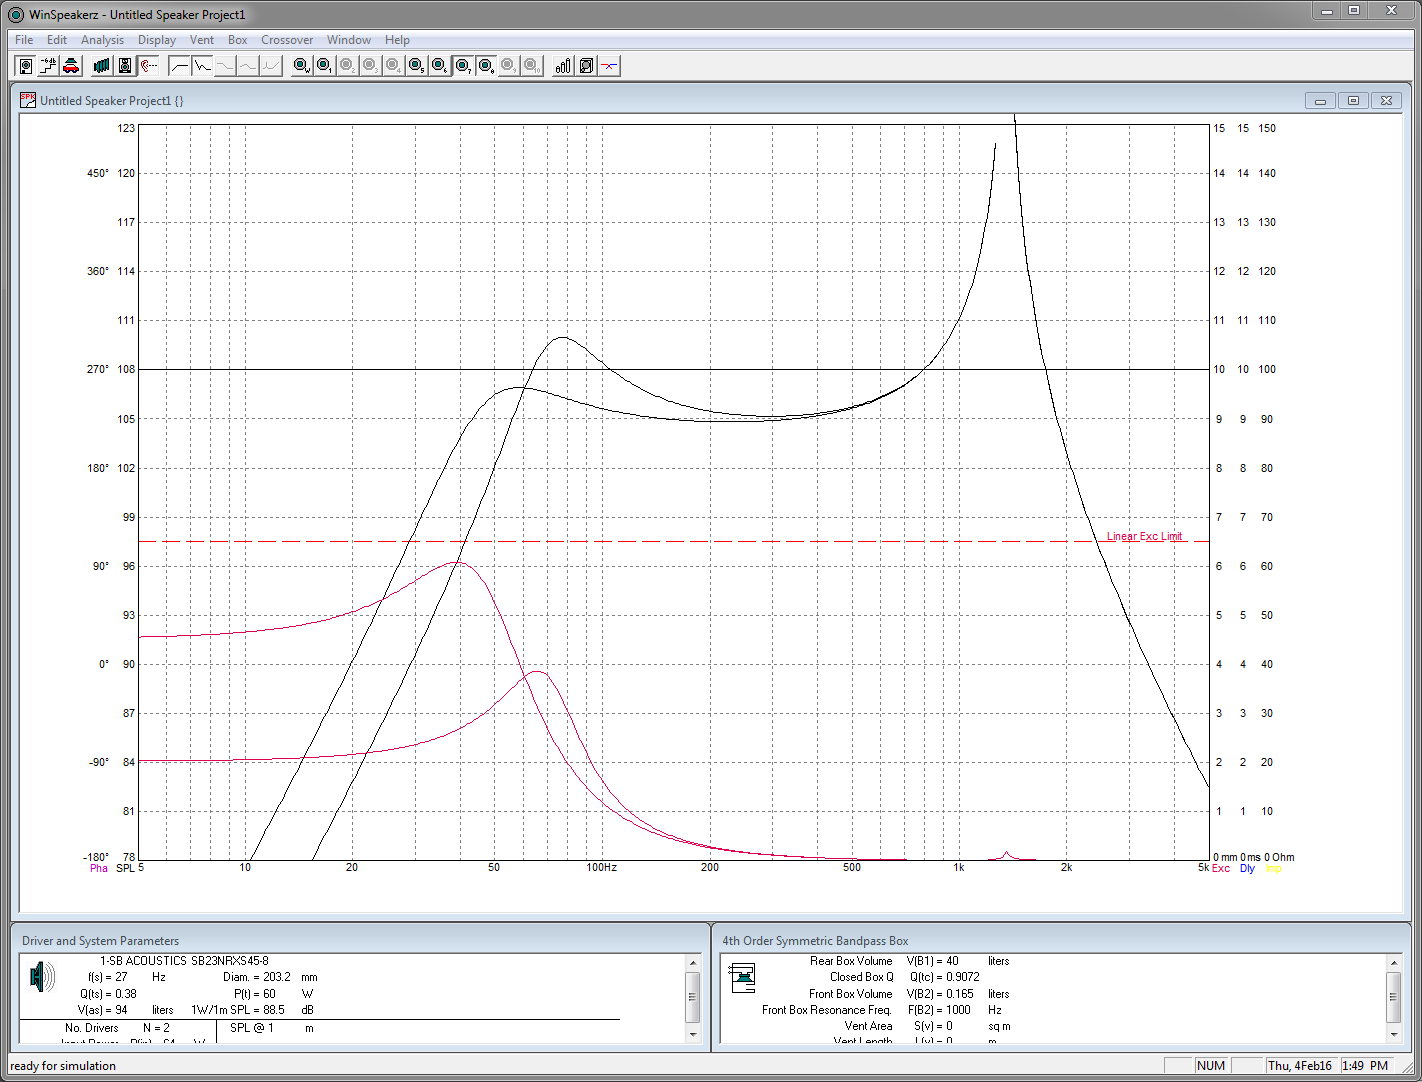This screenshot has height=1082, width=1422.
Task: Click the green driver array toolbar icon
Action: pos(102,66)
